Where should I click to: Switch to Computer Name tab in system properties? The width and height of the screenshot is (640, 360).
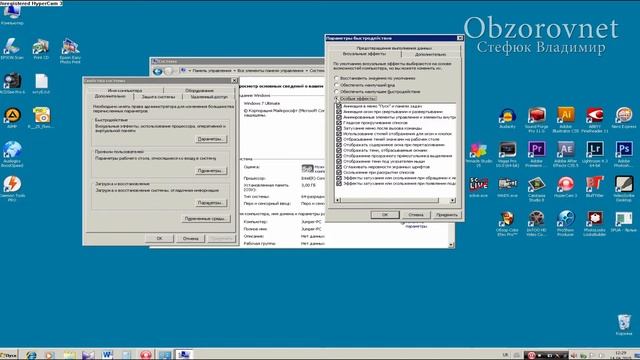(x=125, y=90)
